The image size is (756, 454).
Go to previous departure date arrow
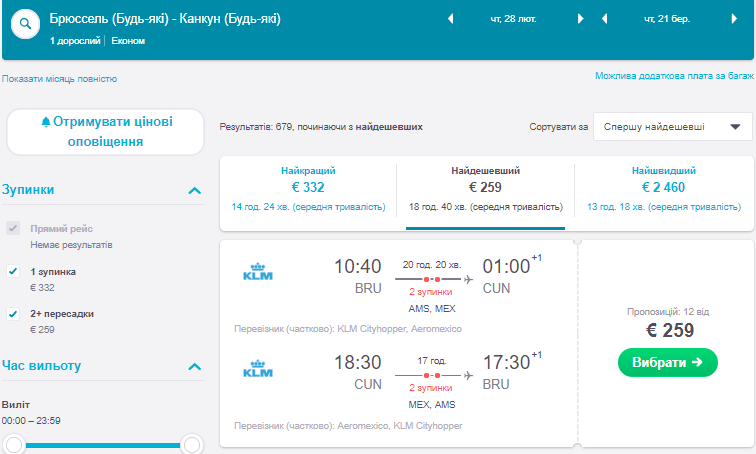(450, 19)
